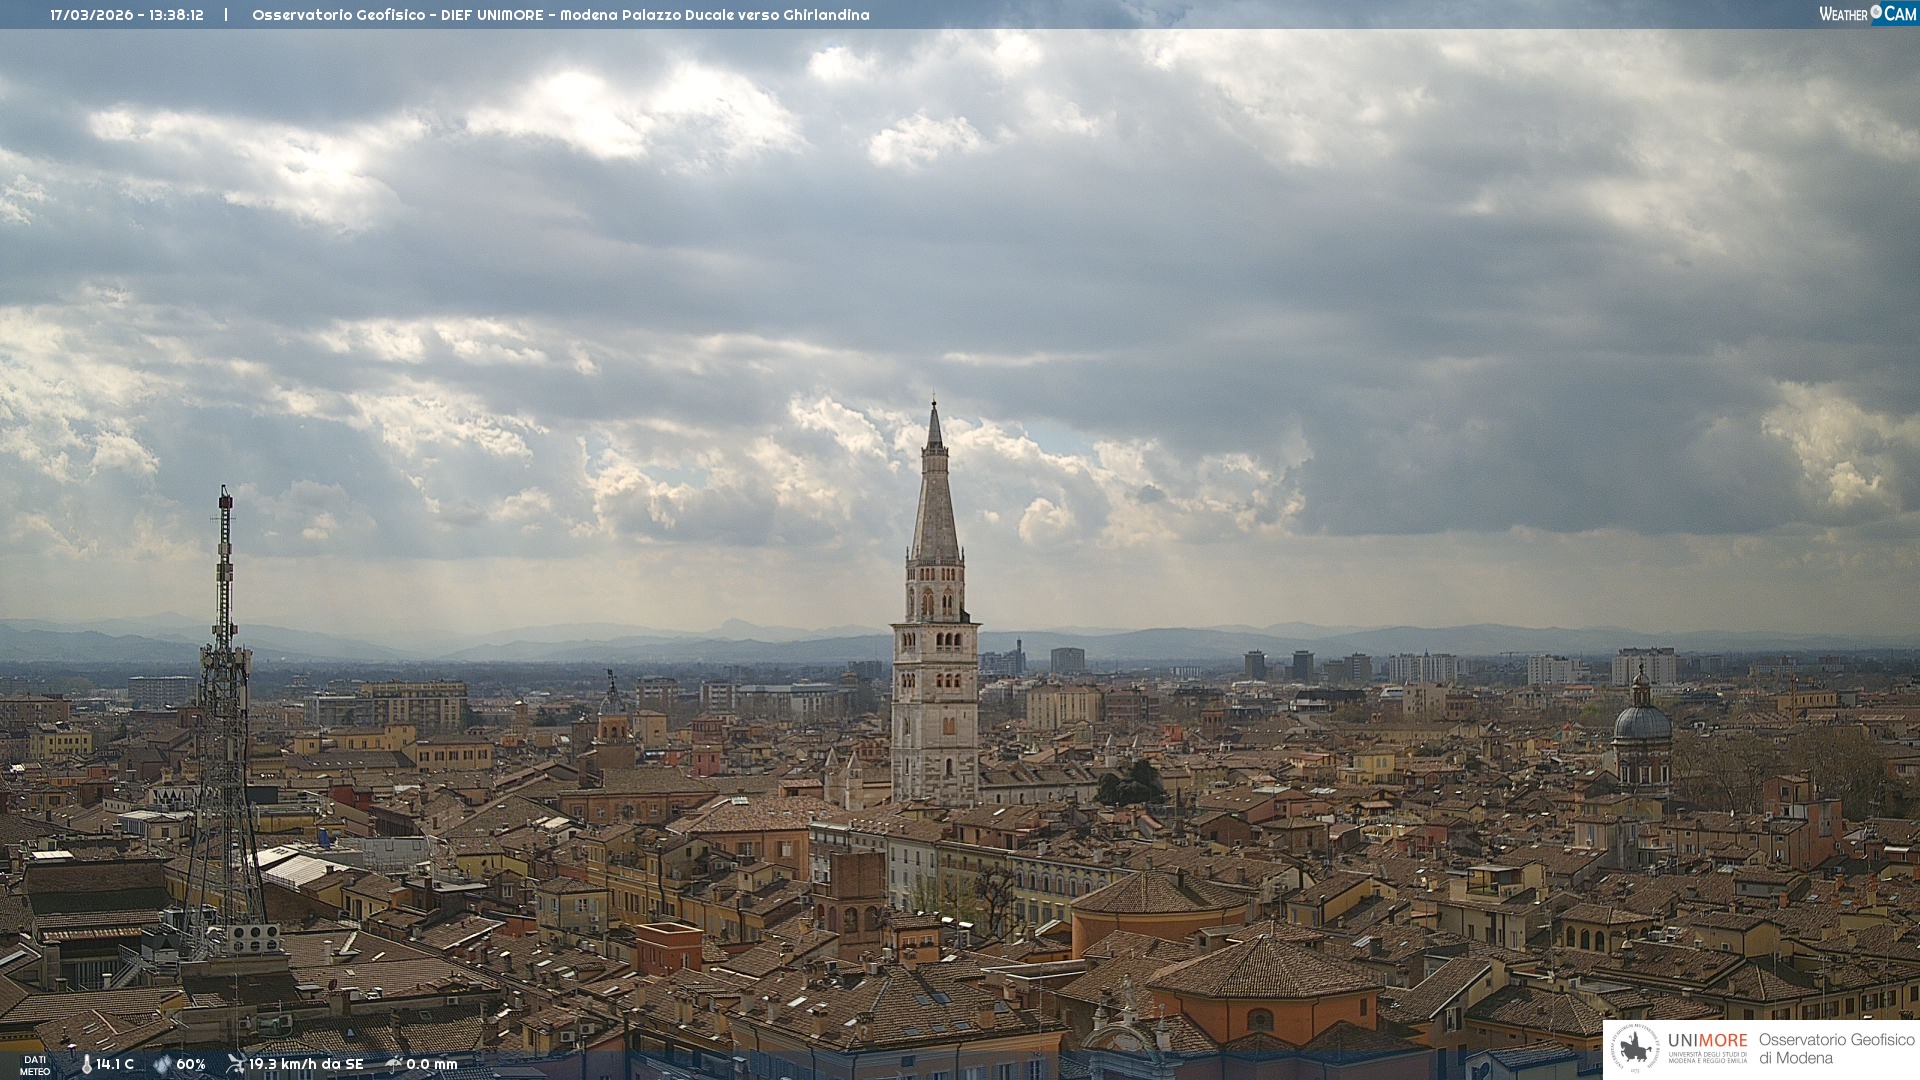Click the grey church dome on right

pyautogui.click(x=1641, y=722)
